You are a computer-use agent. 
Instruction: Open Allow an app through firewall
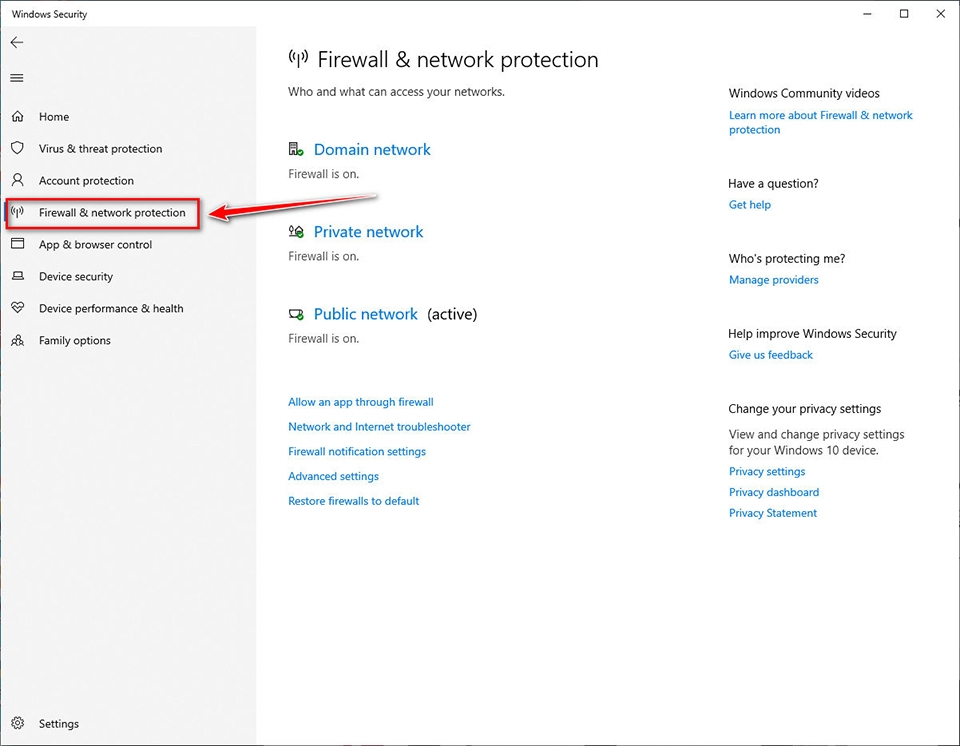360,401
